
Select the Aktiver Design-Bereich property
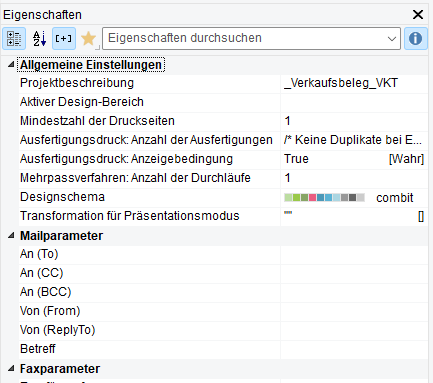[x=82, y=102]
